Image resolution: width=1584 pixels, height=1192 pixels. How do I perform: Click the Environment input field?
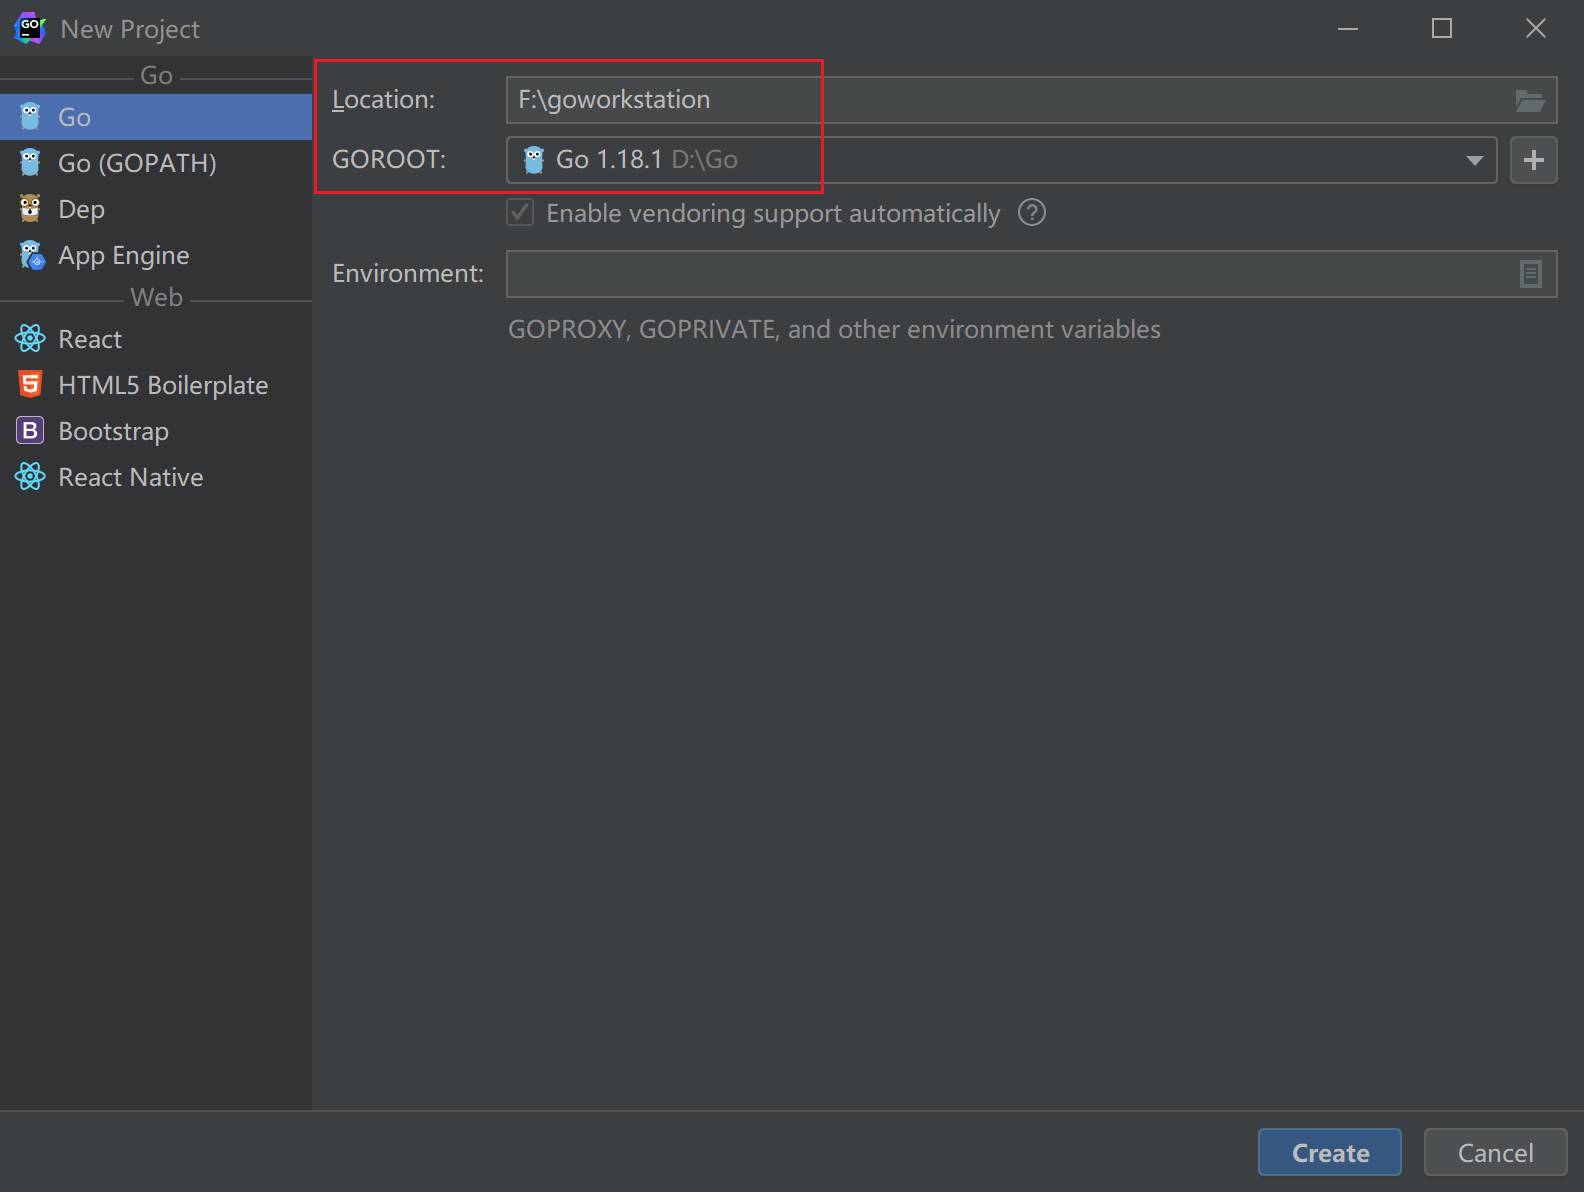[1031, 274]
